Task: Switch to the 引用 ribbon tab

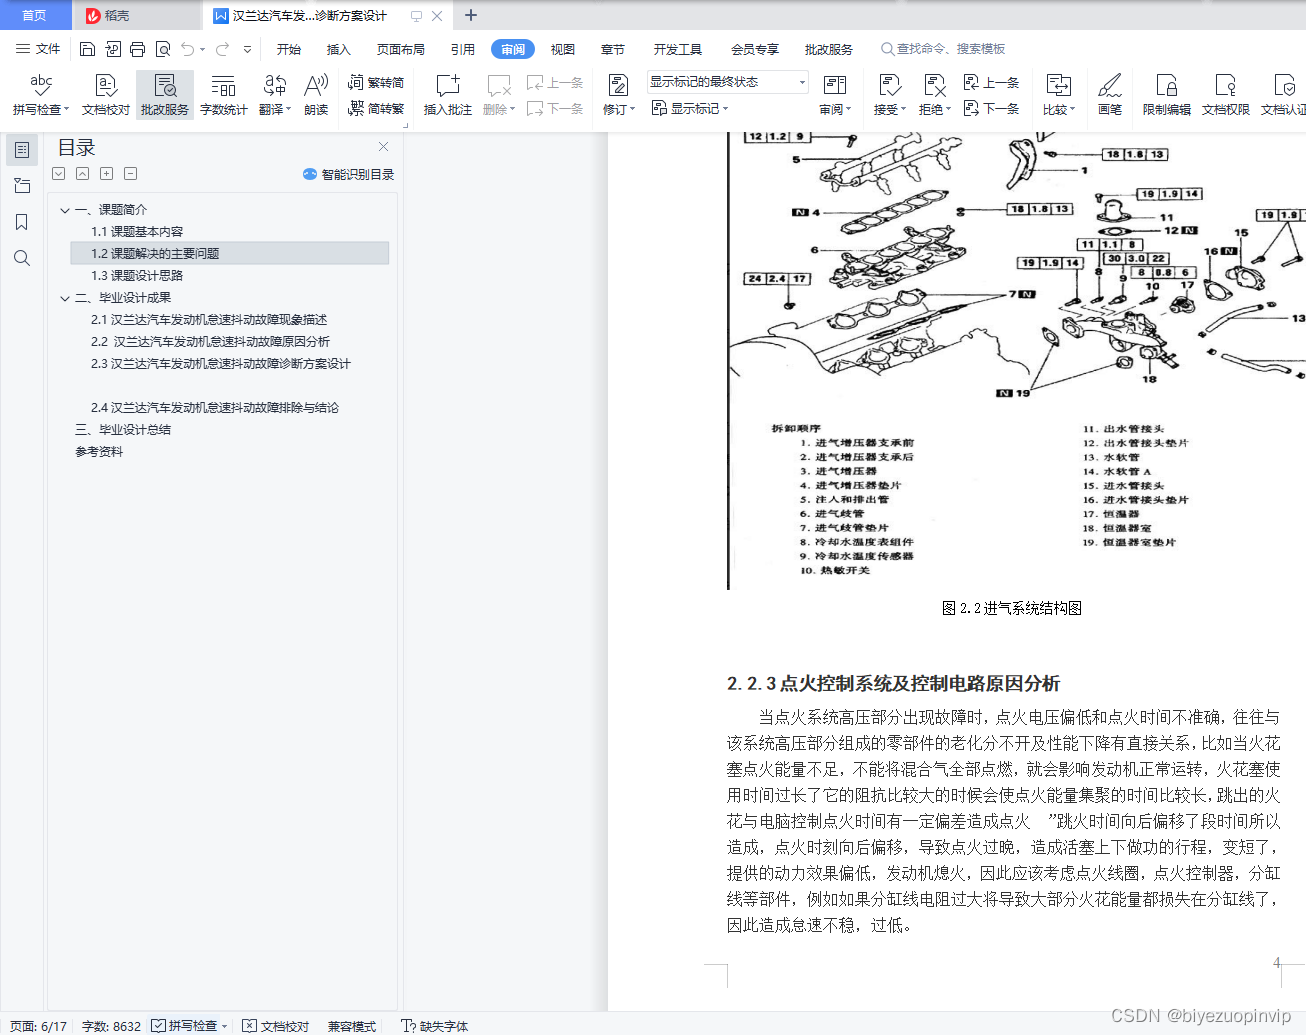Action: coord(463,49)
